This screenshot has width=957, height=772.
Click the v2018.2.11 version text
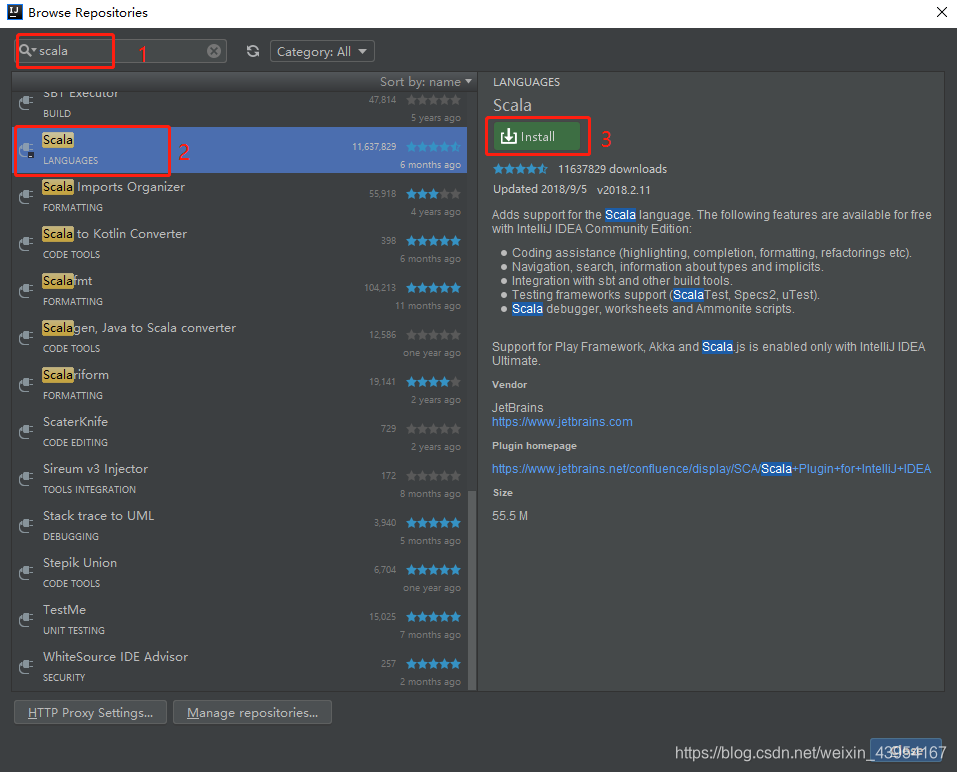624,190
